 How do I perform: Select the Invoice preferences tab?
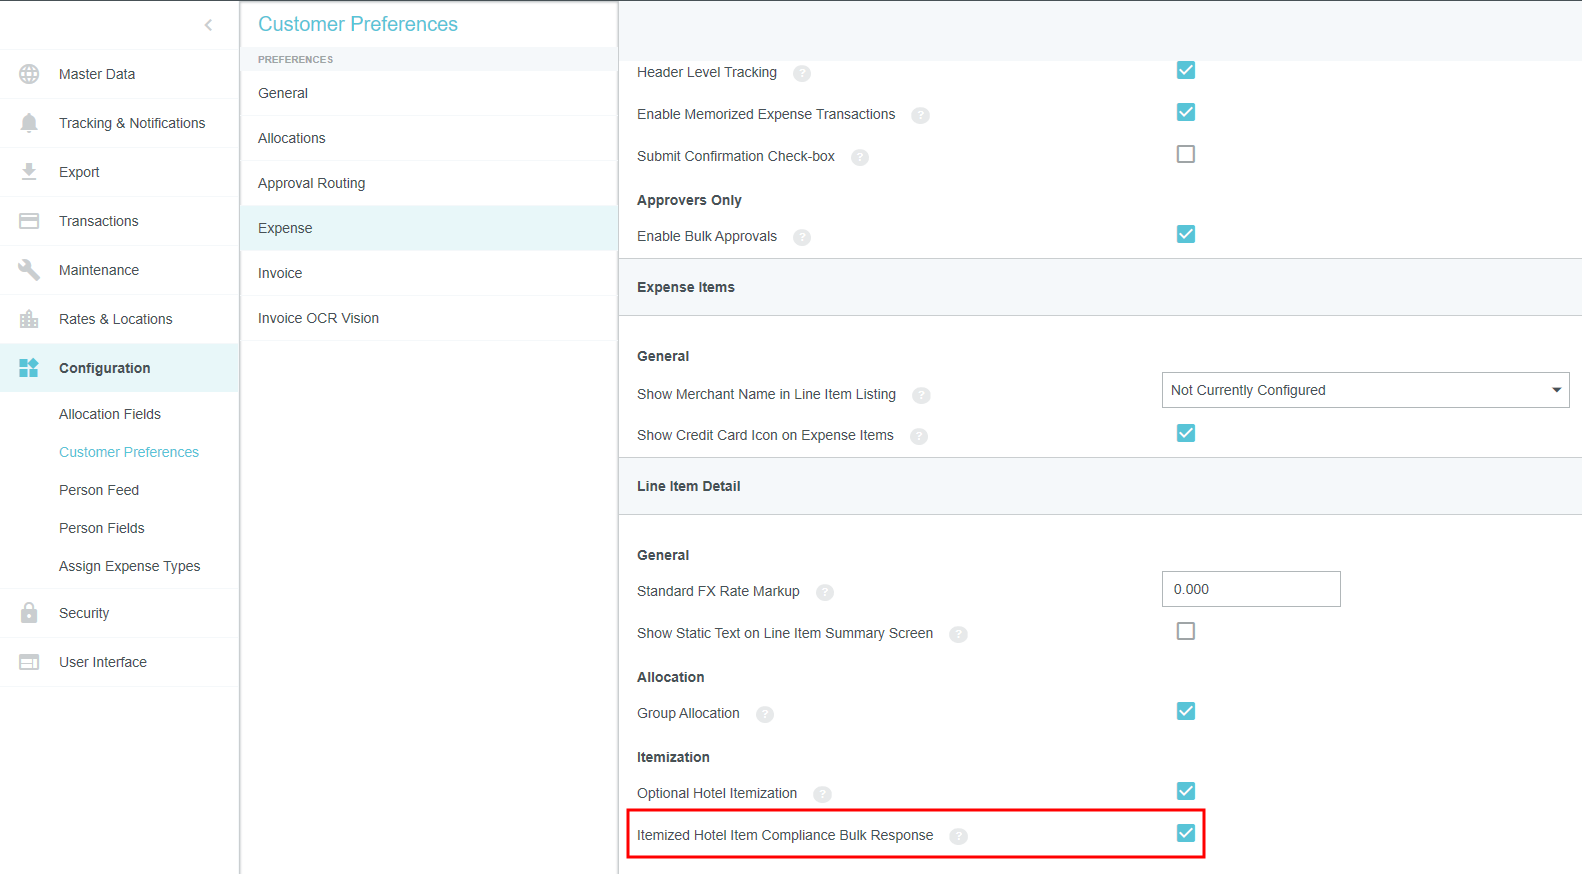tap(280, 273)
